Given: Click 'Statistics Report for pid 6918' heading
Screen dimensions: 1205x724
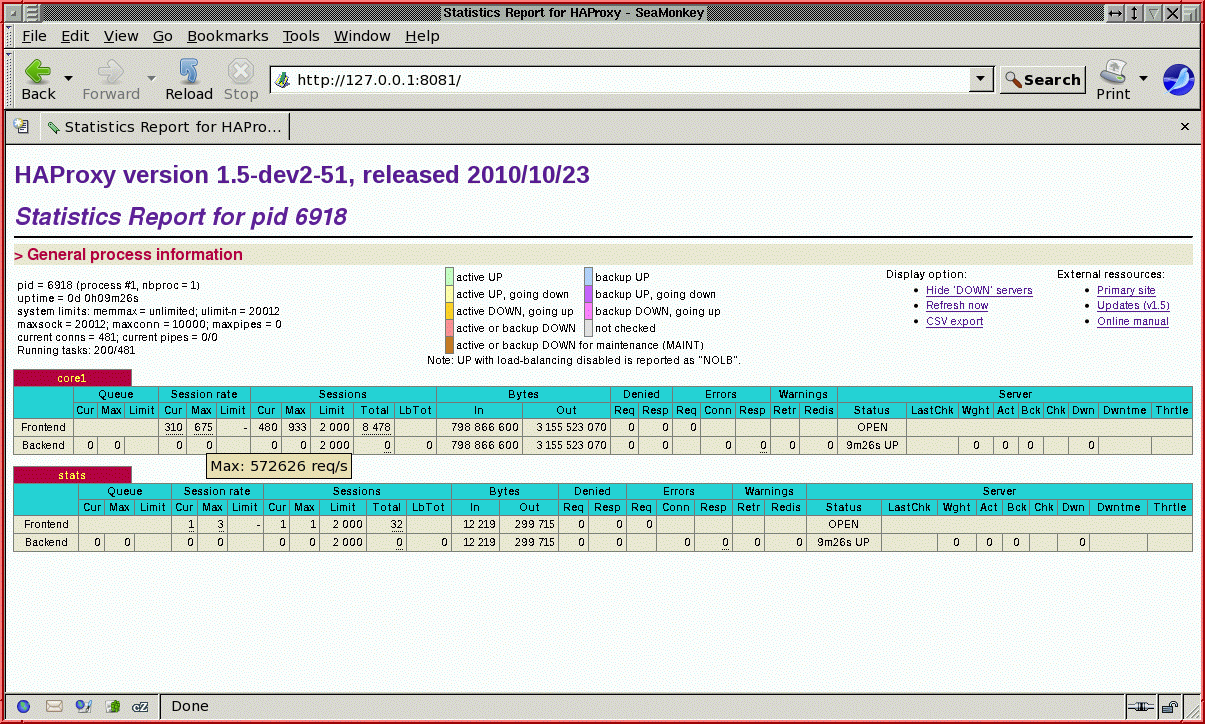Looking at the screenshot, I should 181,217.
